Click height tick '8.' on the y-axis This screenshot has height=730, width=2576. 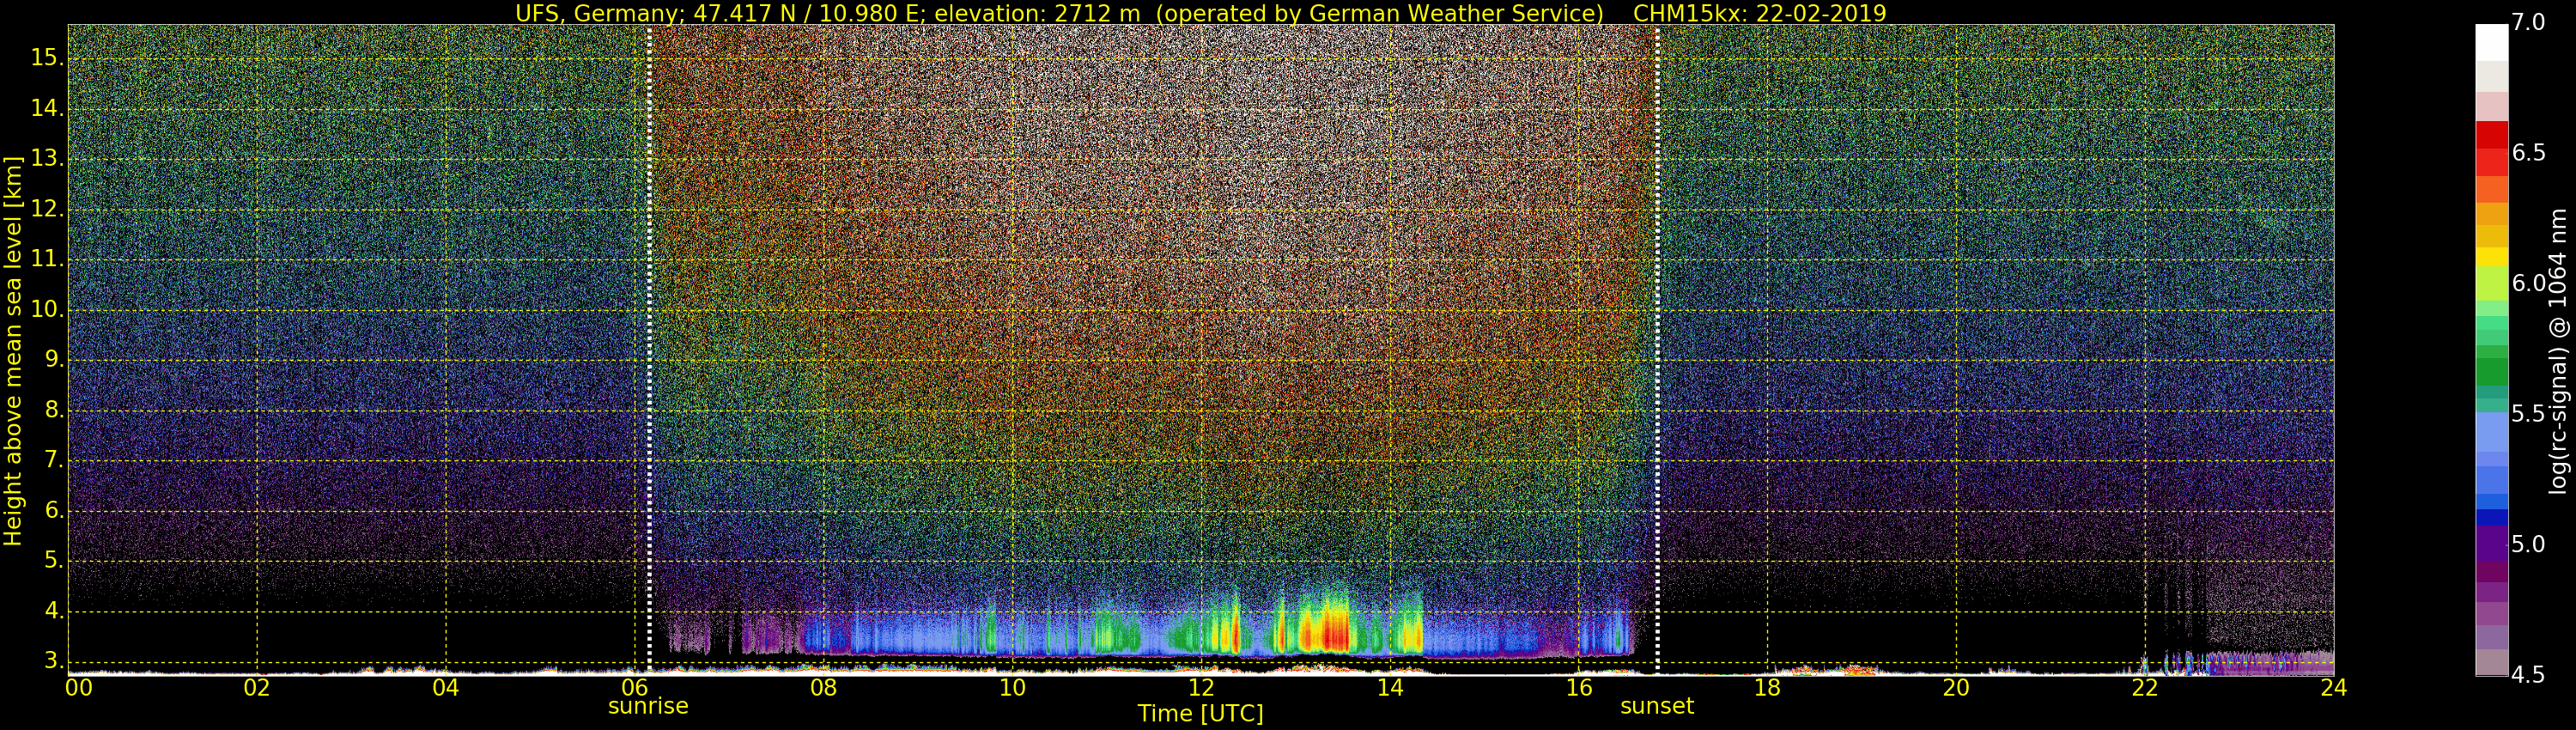point(54,411)
